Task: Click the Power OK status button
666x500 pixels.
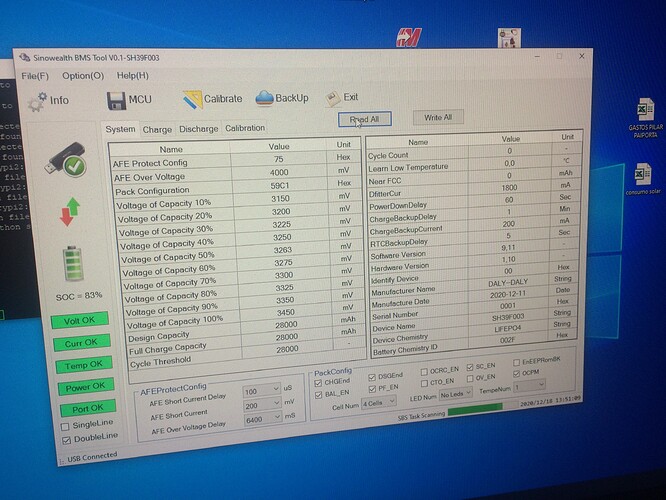Action: (x=86, y=387)
